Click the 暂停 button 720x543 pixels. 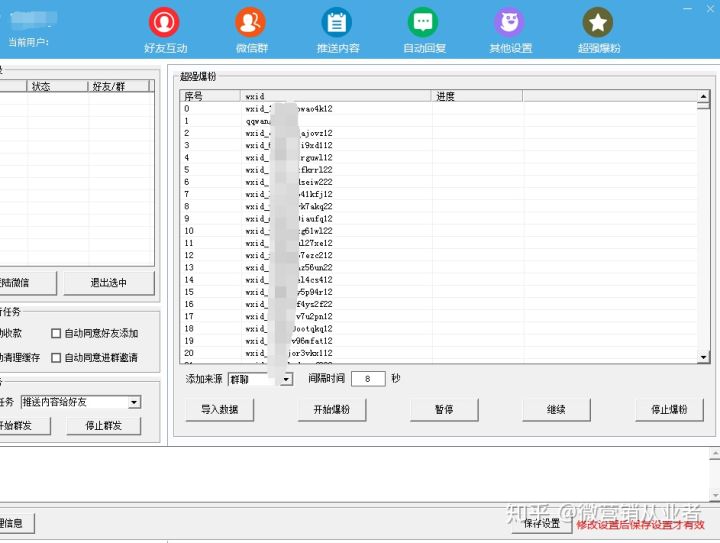443,410
